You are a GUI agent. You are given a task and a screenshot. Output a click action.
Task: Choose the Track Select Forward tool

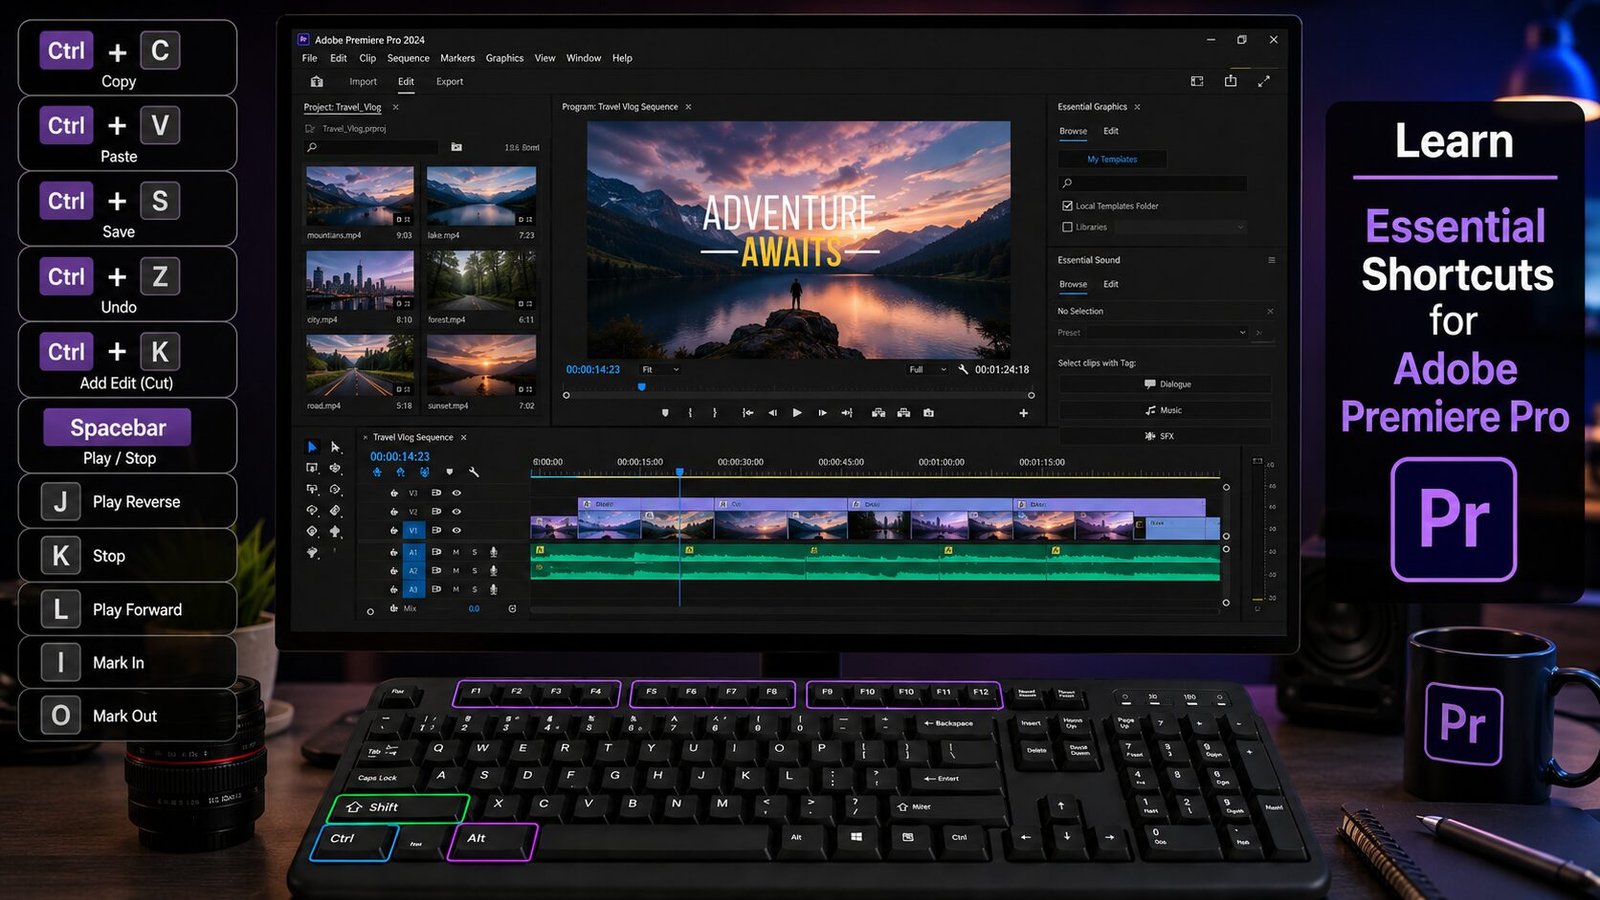pyautogui.click(x=336, y=447)
